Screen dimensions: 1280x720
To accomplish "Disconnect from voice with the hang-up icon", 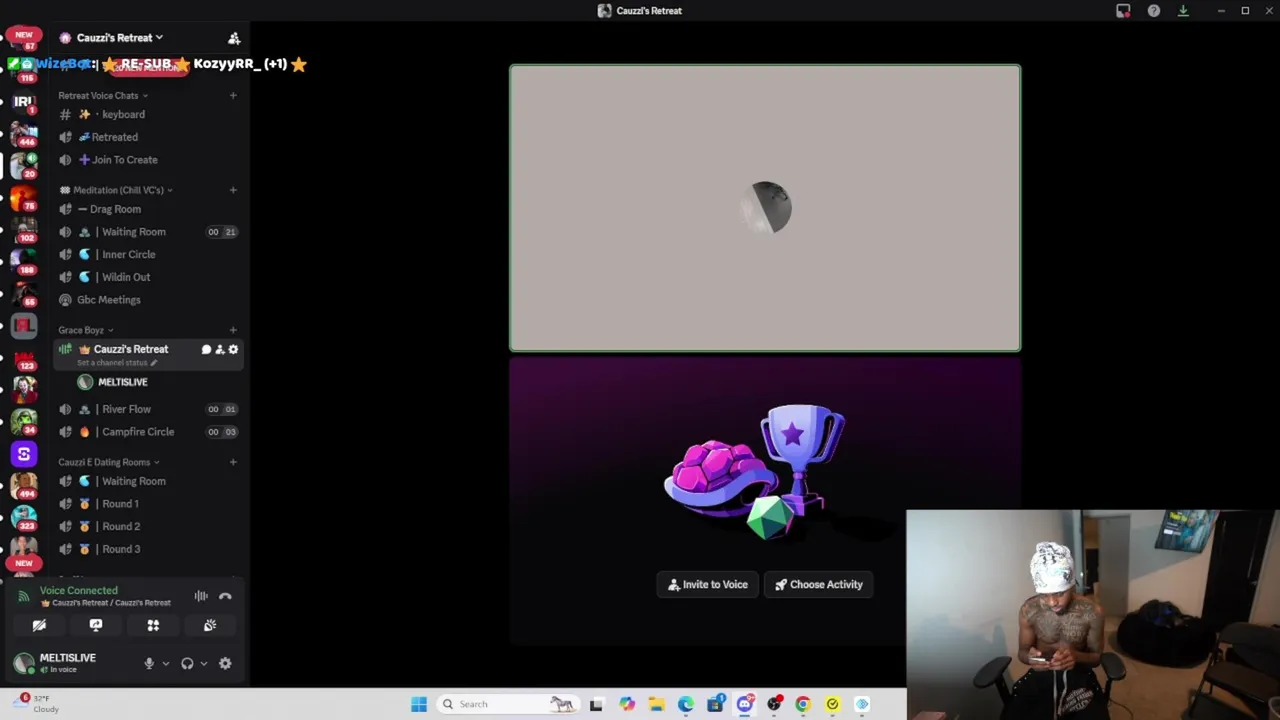I will tap(225, 596).
